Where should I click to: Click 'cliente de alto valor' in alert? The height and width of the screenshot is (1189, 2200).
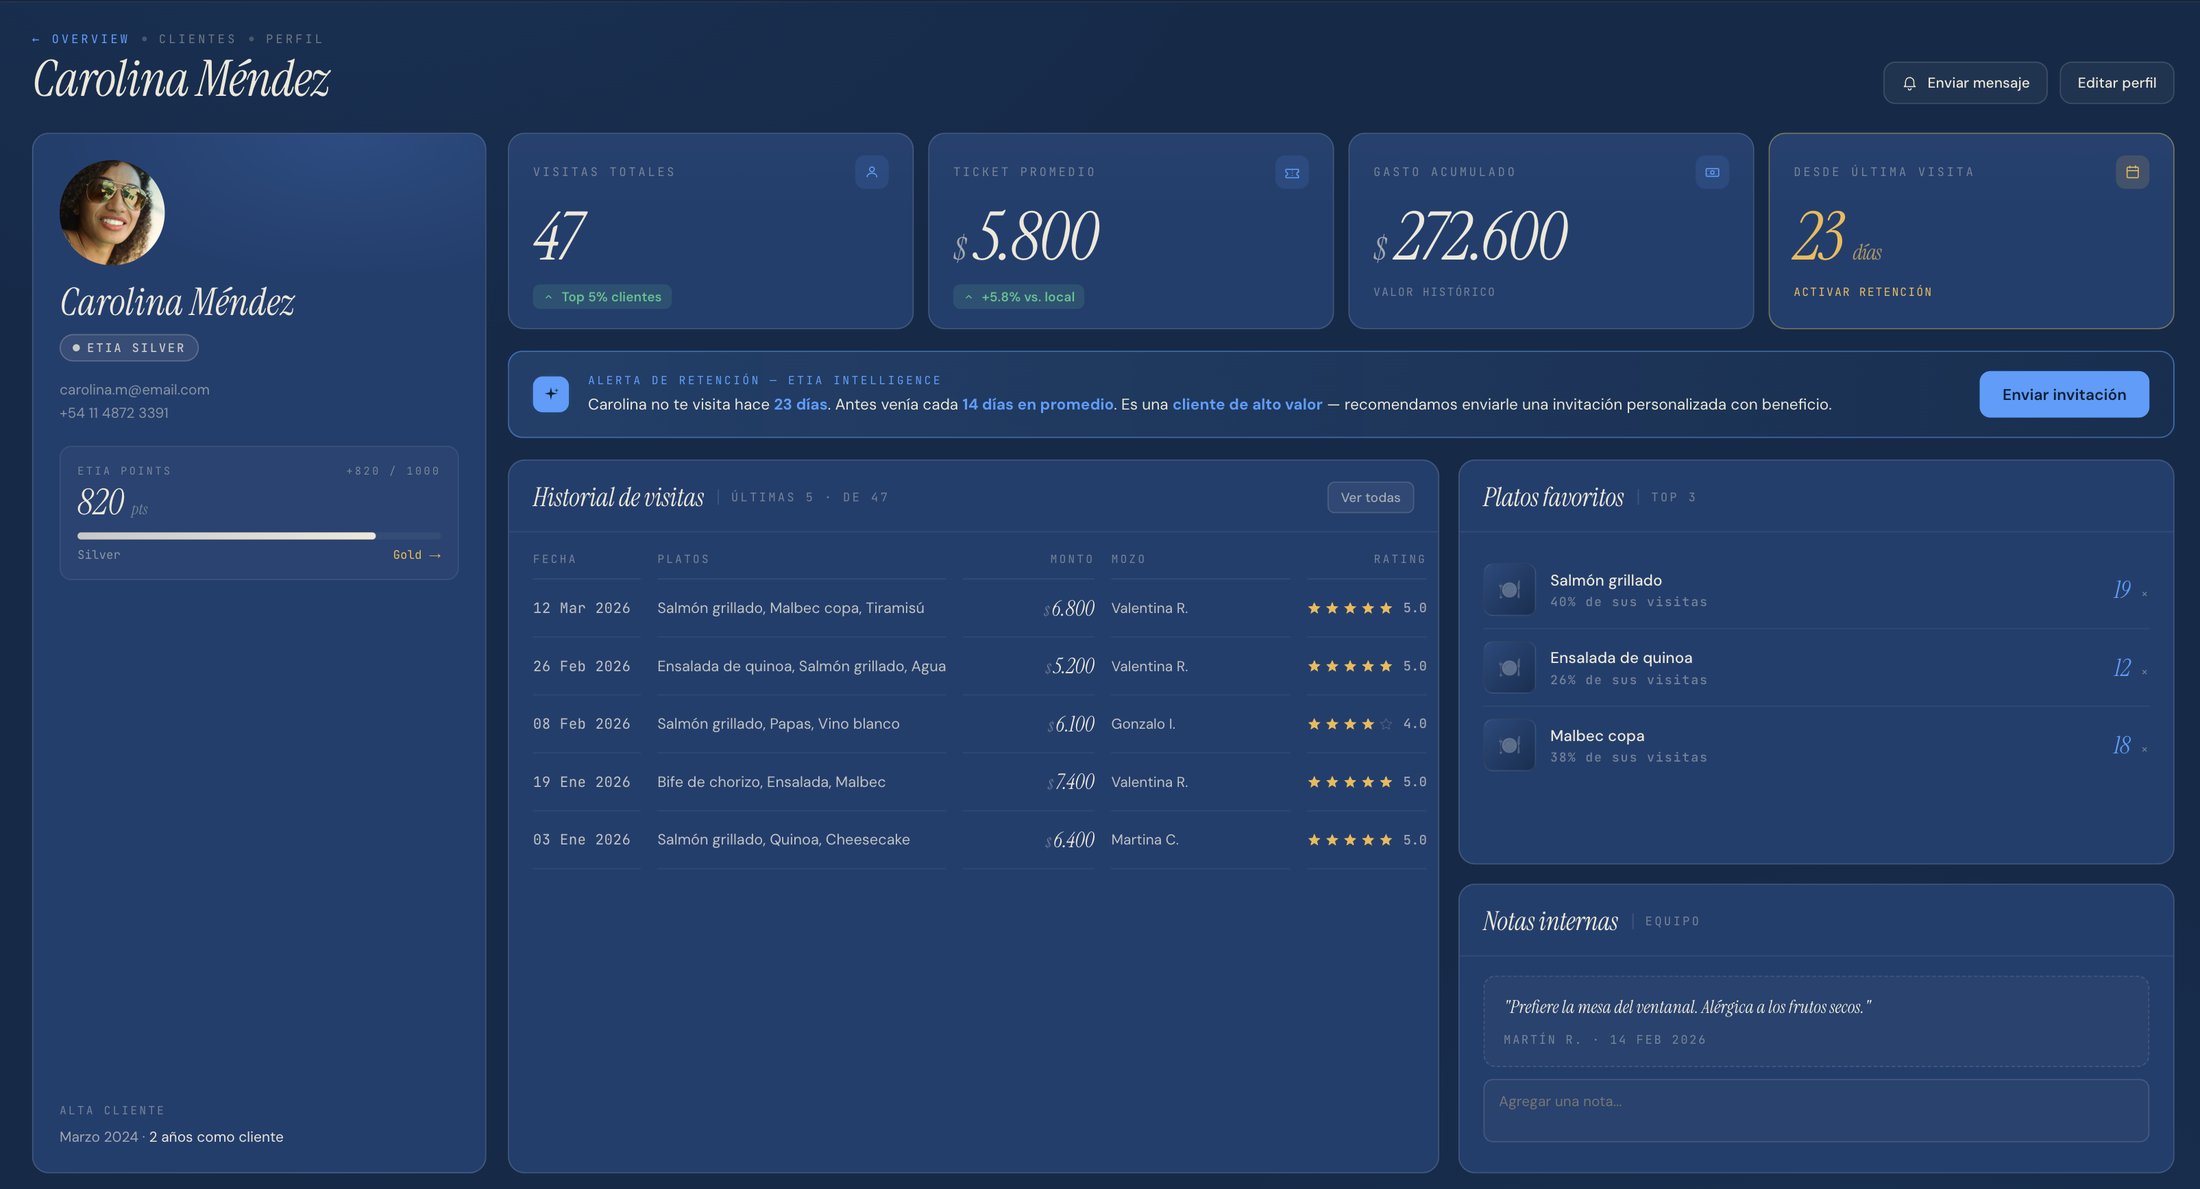1247,405
